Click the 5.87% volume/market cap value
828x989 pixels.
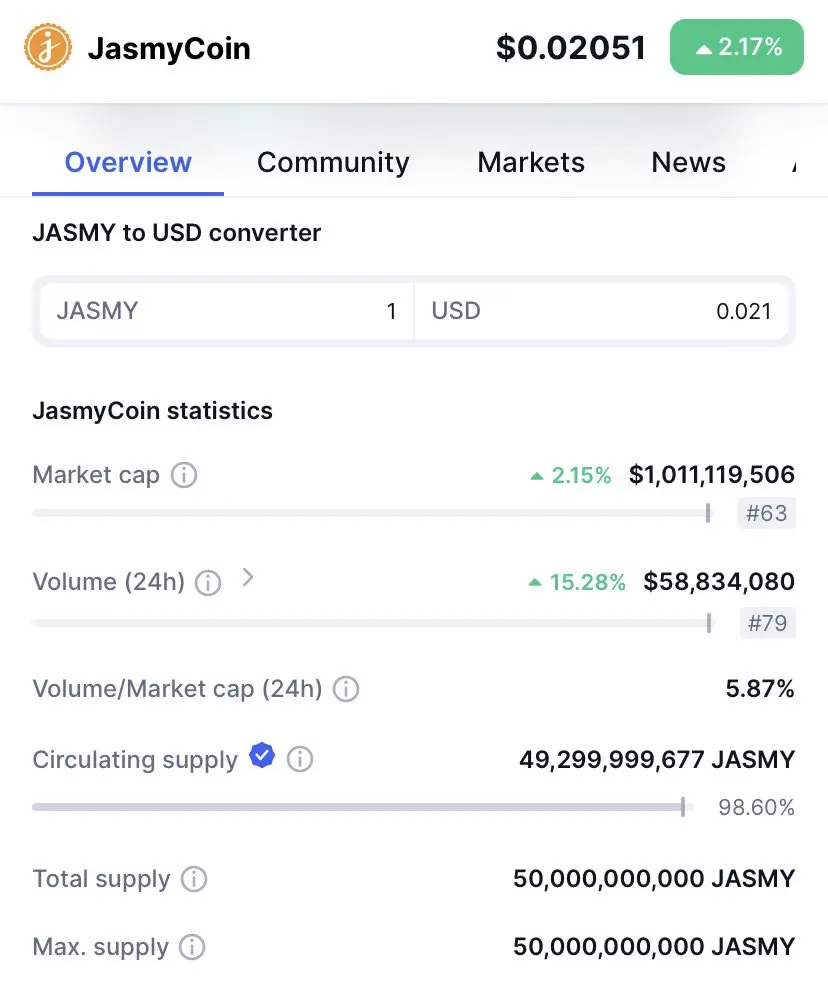click(x=760, y=688)
